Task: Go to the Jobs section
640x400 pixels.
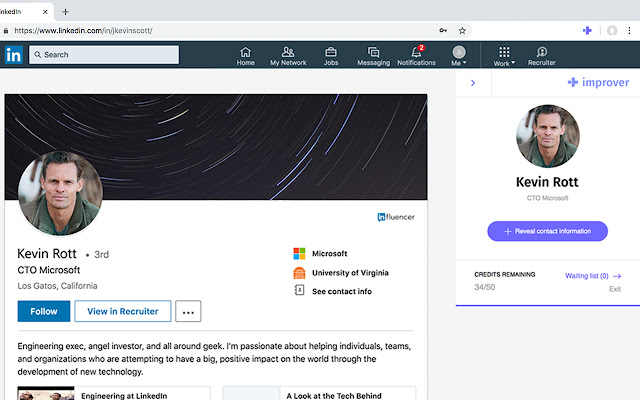Action: tap(331, 56)
